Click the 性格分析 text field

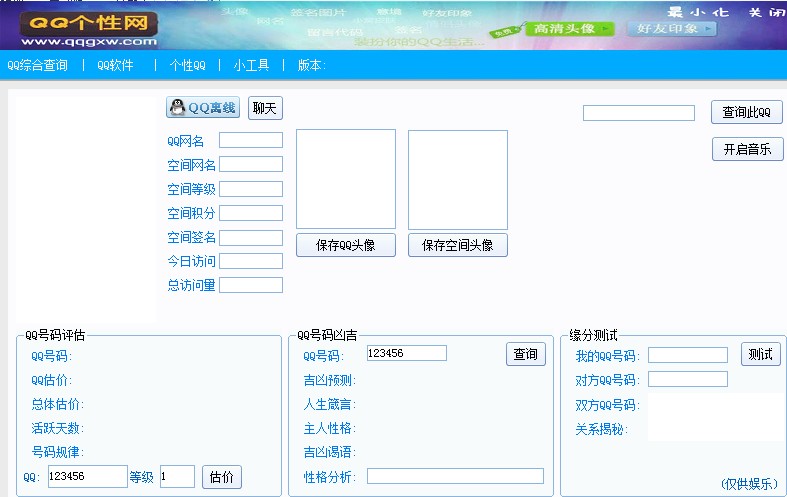pos(455,476)
